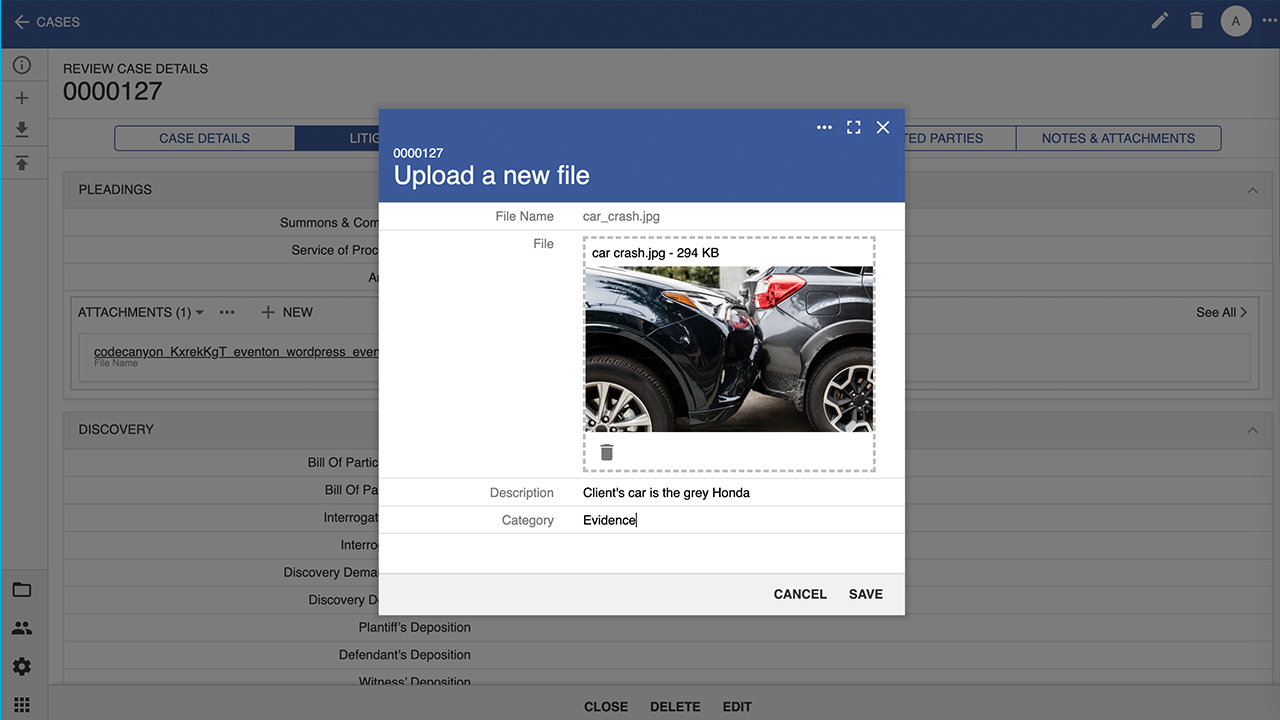This screenshot has height=720, width=1280.
Task: Expand the Attachments (1) dropdown arrow
Action: click(200, 313)
